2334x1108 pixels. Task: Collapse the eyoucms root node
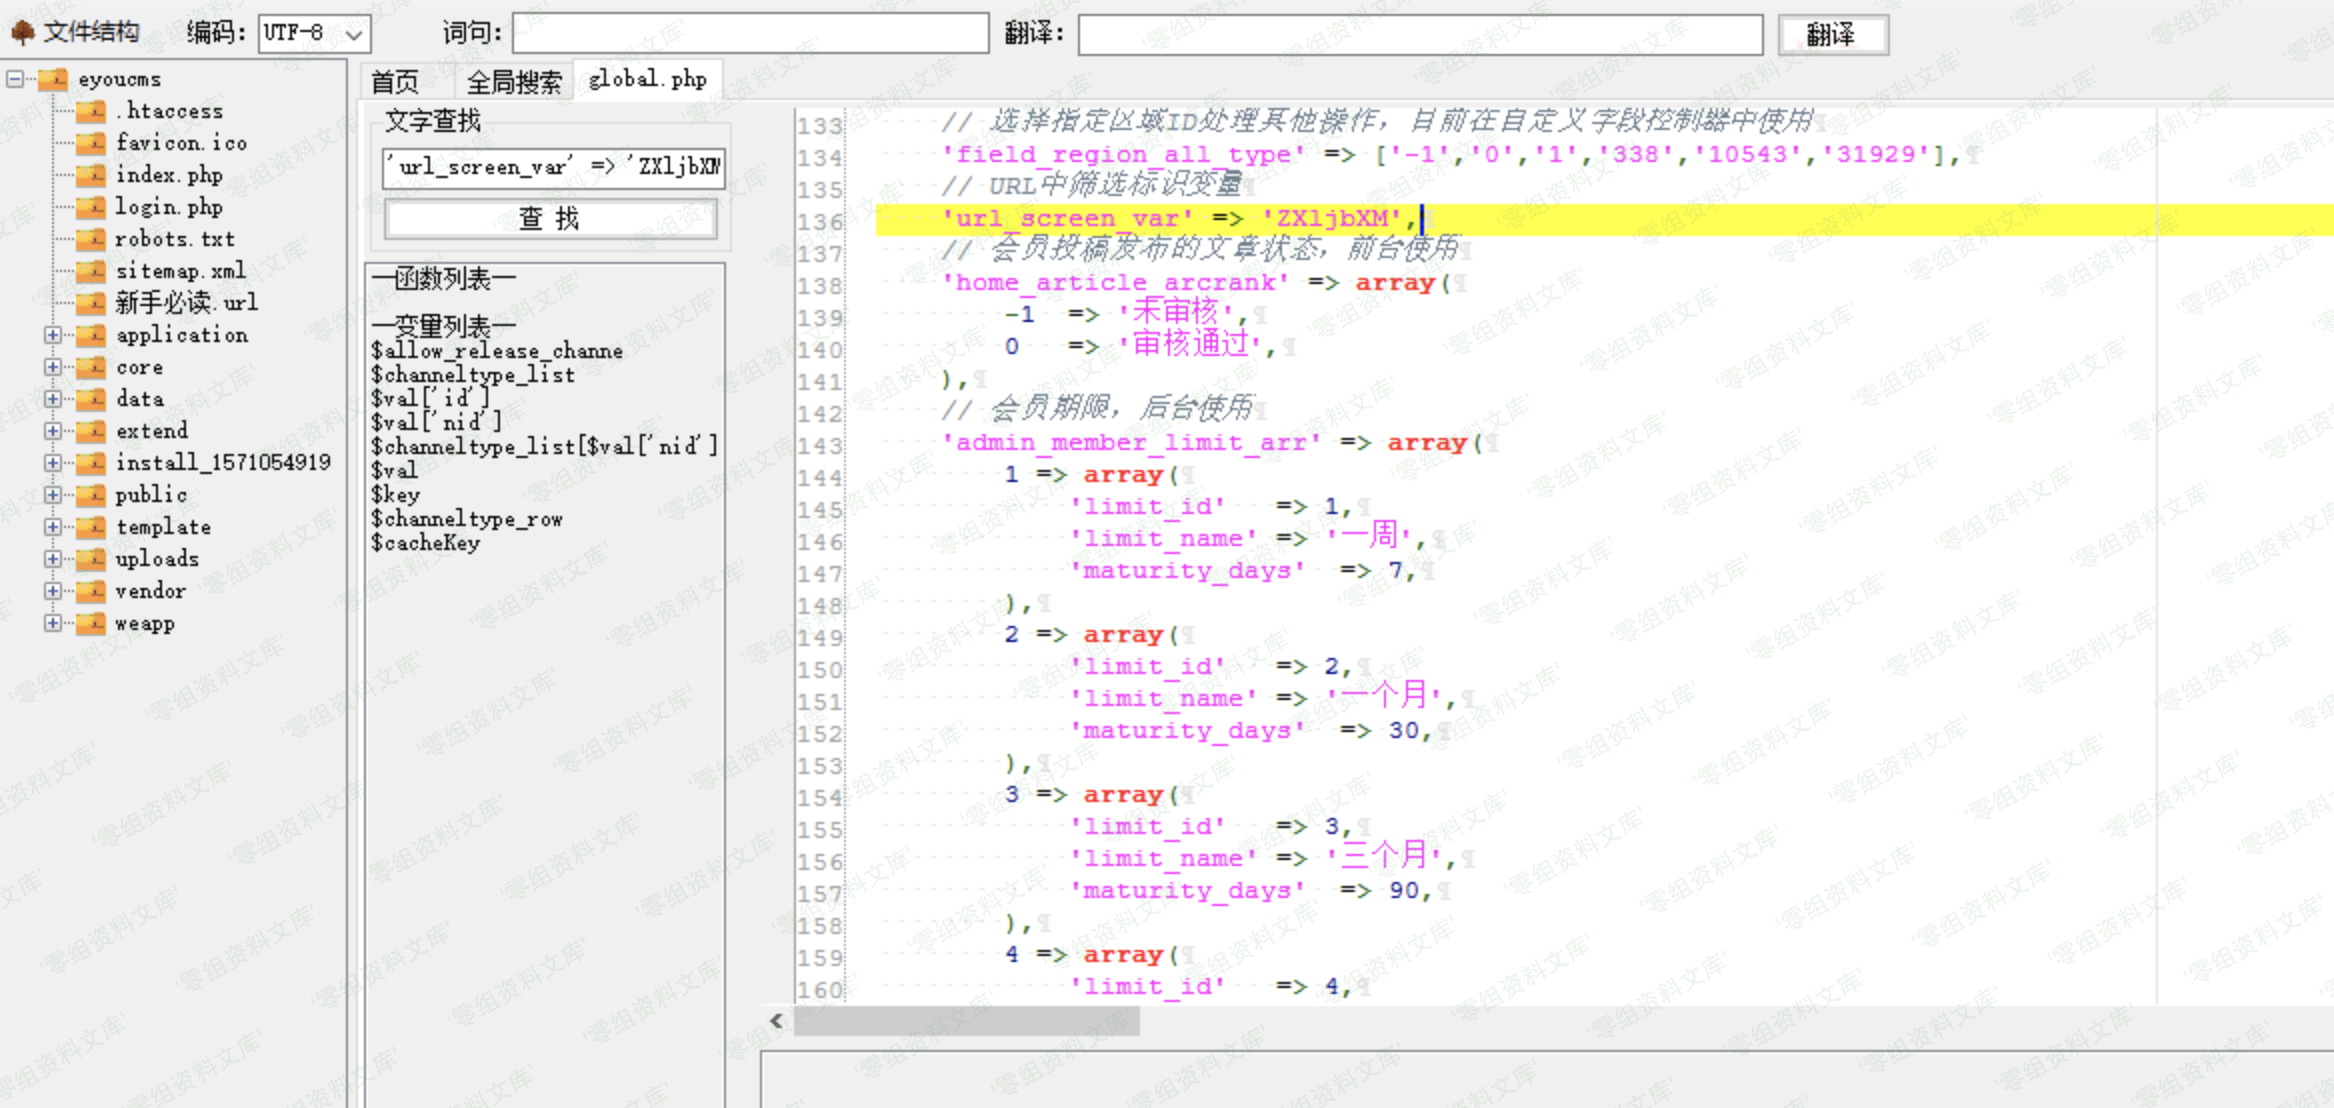point(15,78)
